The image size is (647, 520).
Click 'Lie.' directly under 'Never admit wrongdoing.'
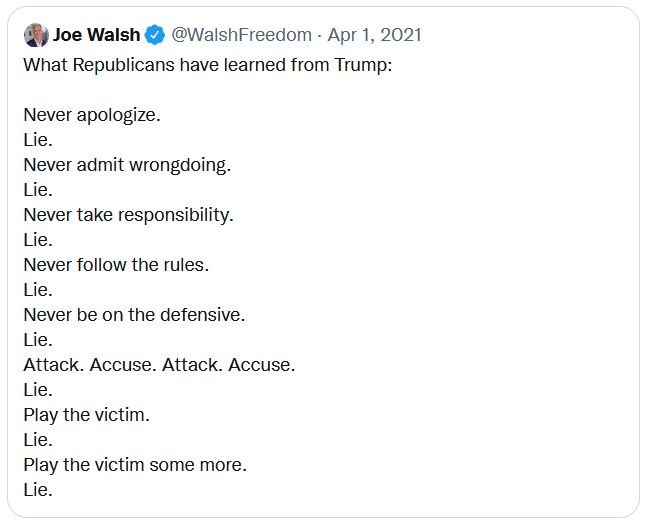point(38,190)
